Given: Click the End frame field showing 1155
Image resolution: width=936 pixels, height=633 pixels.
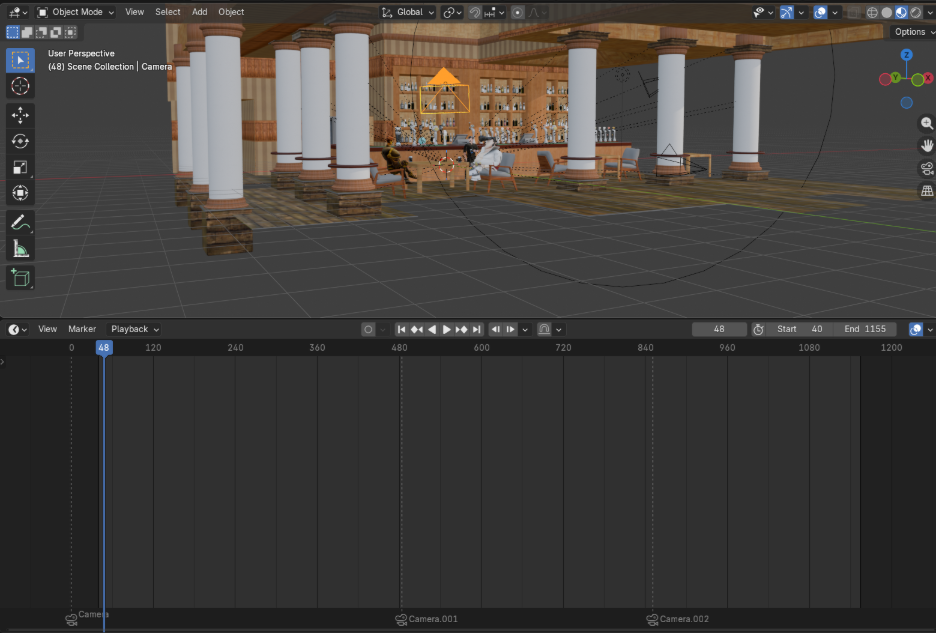Looking at the screenshot, I should (x=865, y=329).
